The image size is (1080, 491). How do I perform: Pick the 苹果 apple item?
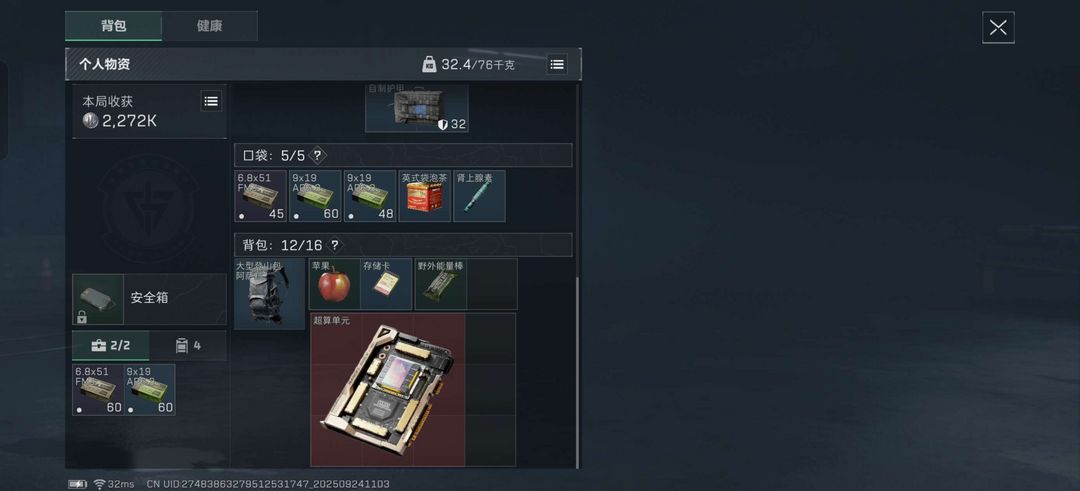point(334,284)
